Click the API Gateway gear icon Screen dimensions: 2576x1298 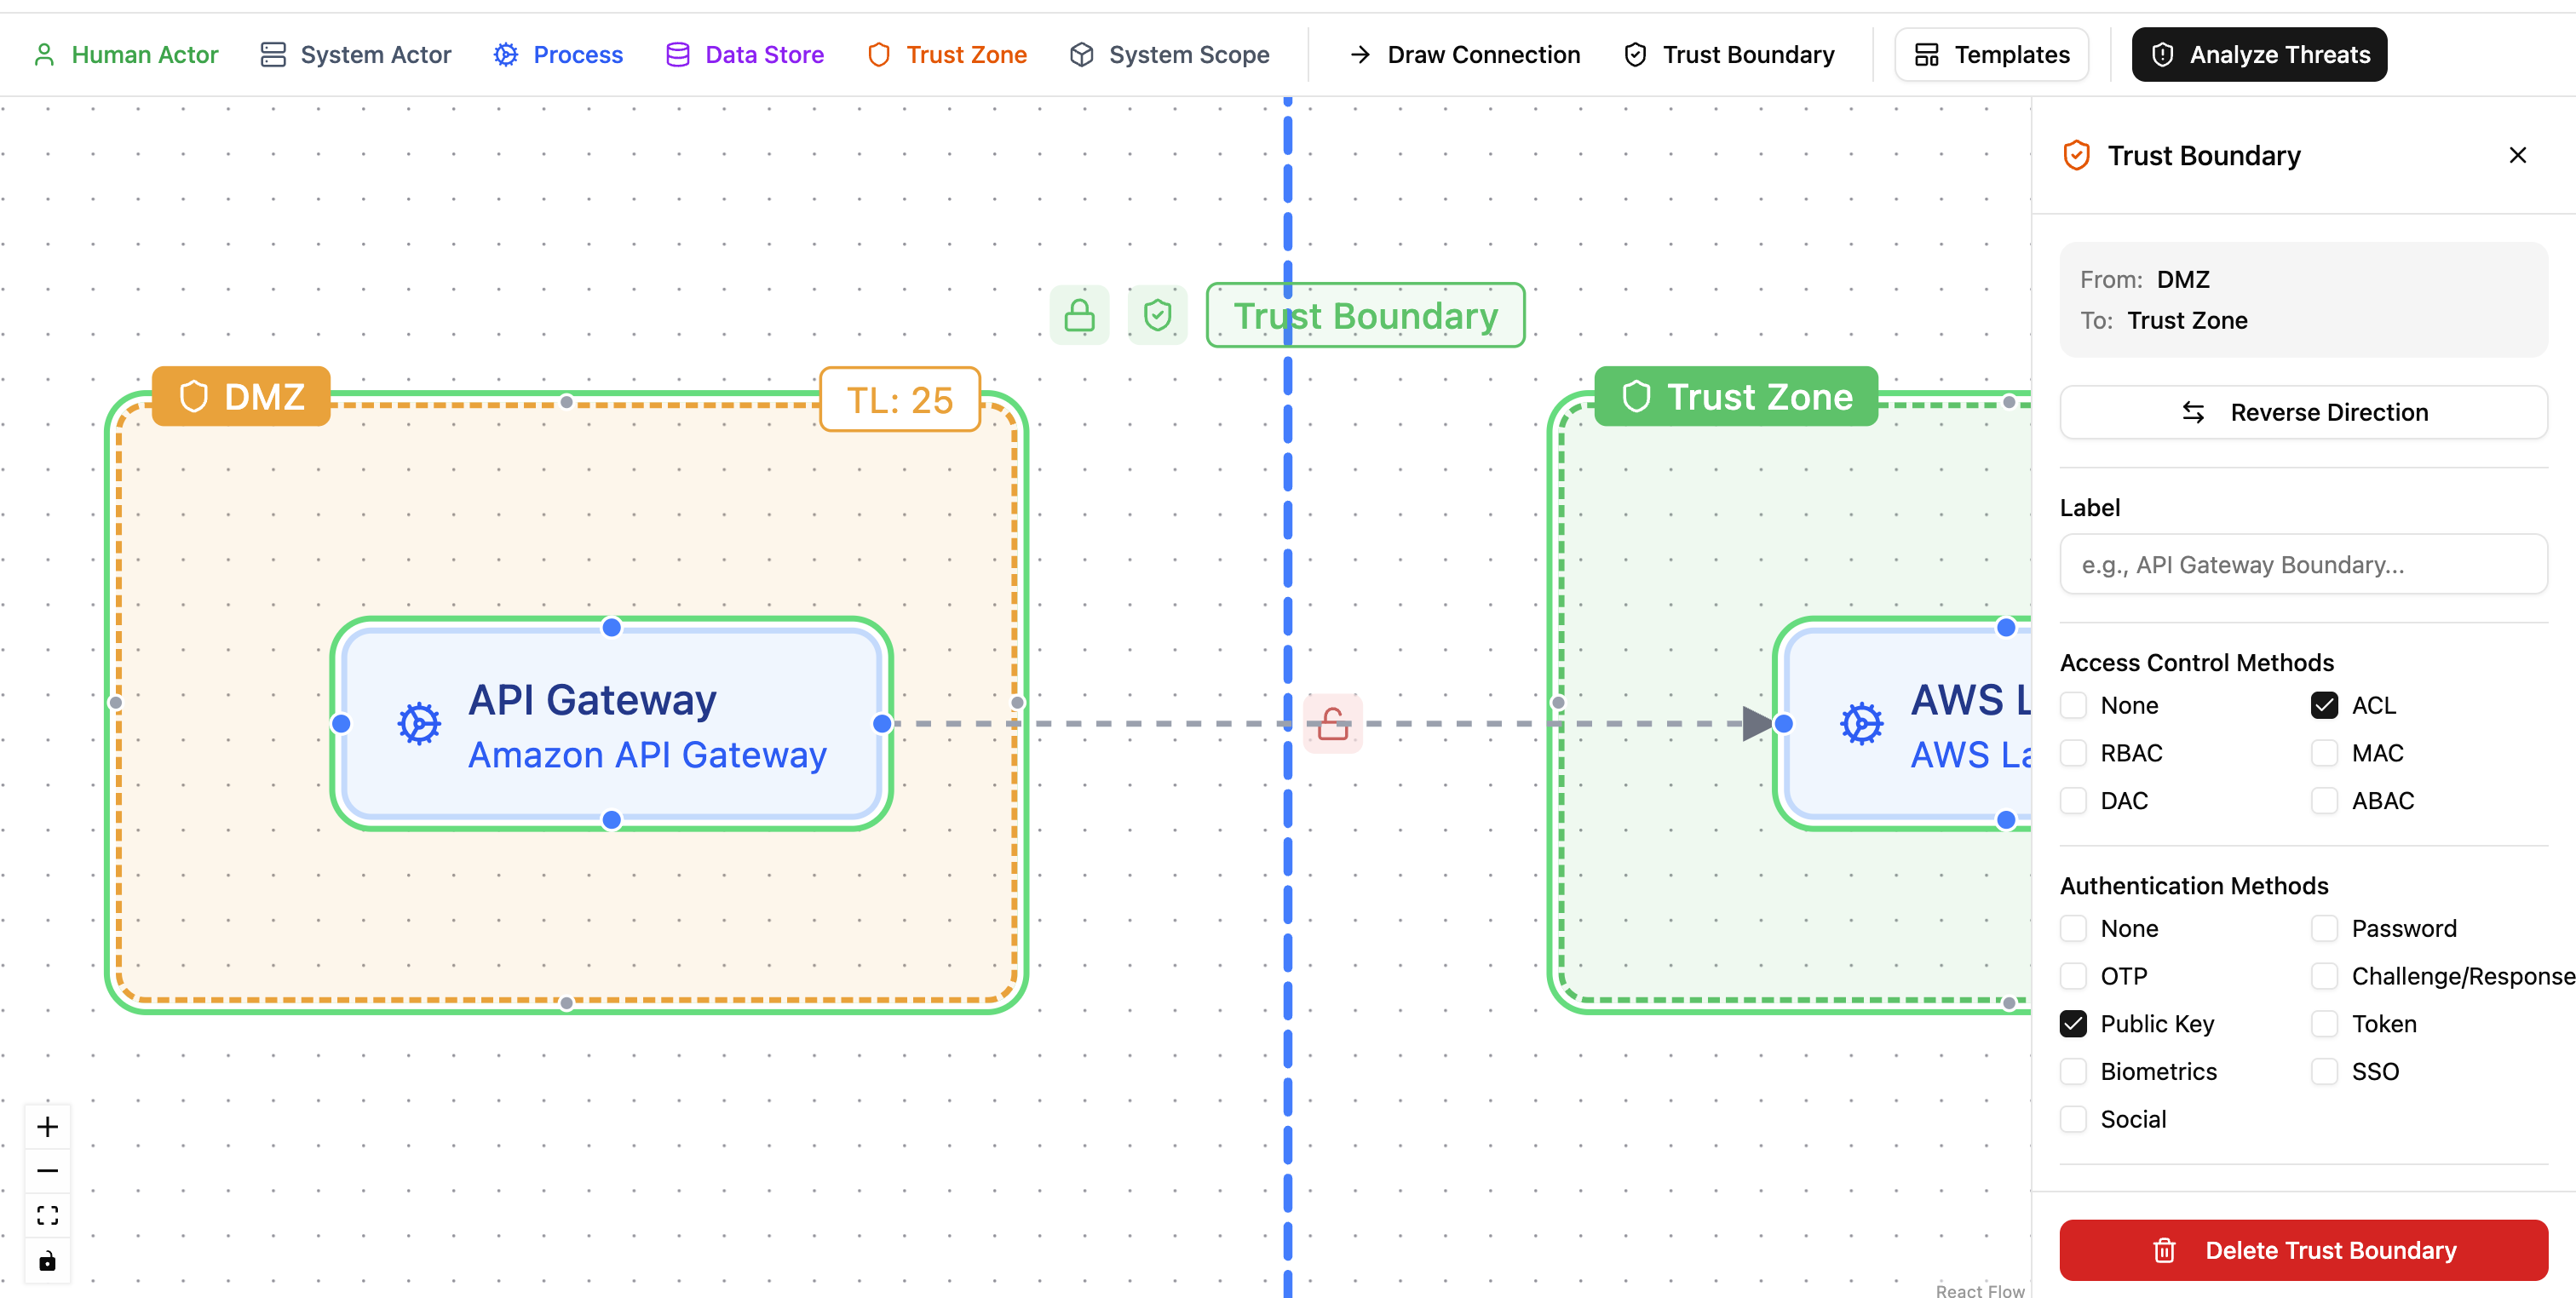tap(419, 723)
